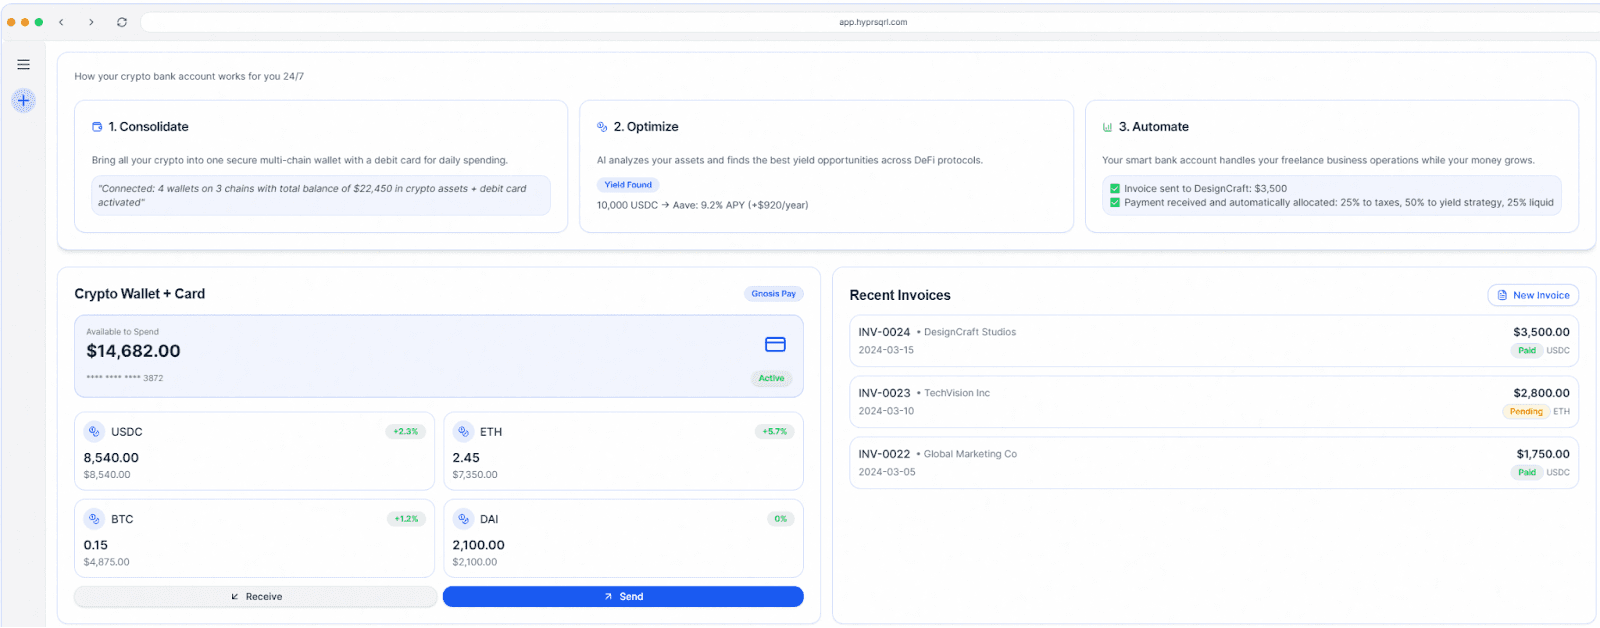Click the masked card number ending 3872

point(124,378)
